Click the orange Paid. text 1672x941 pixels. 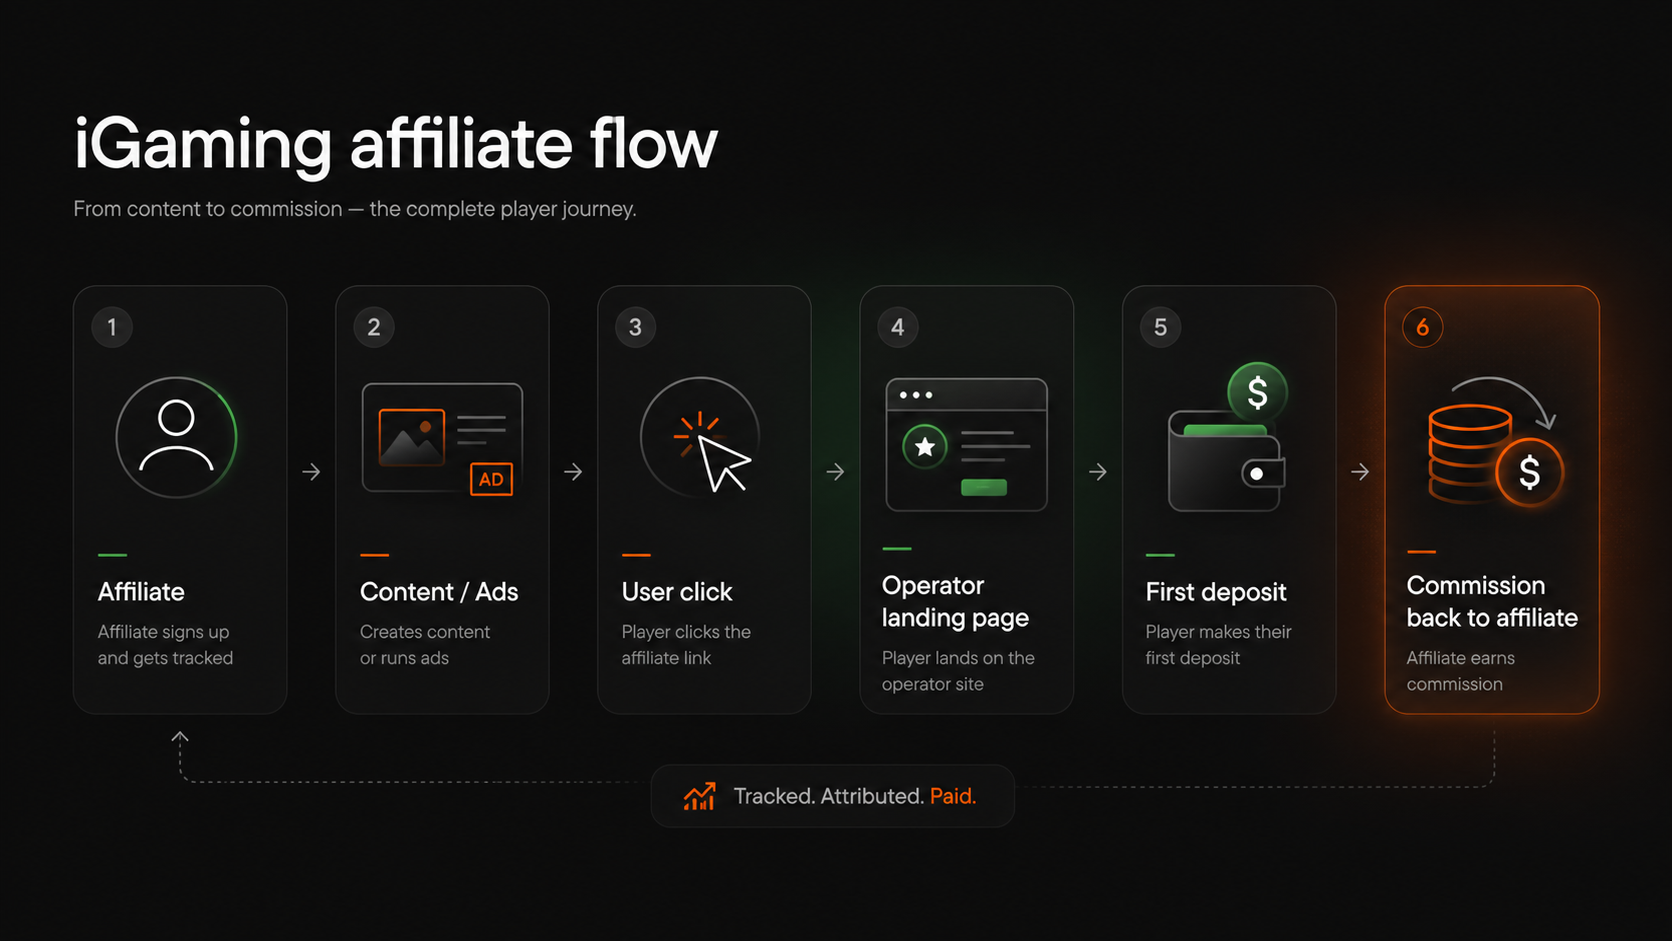coord(953,796)
